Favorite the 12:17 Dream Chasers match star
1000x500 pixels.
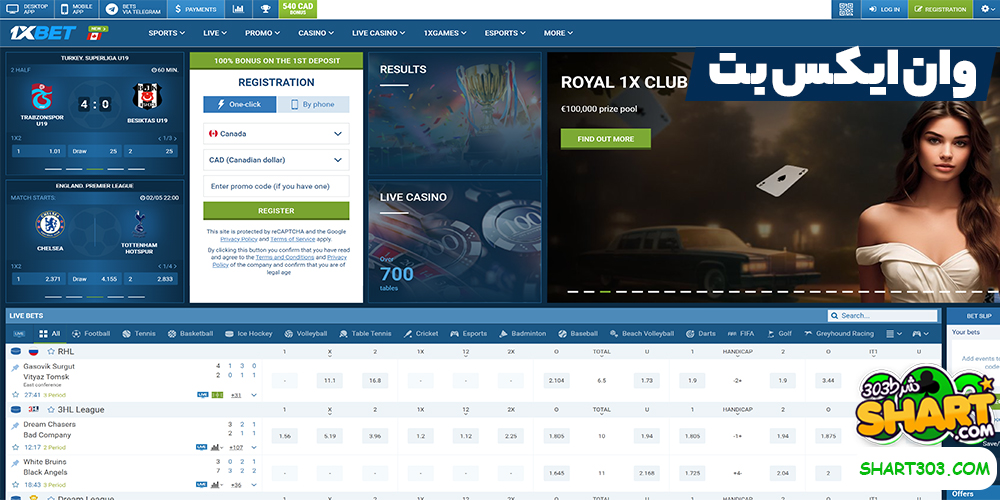(15, 447)
